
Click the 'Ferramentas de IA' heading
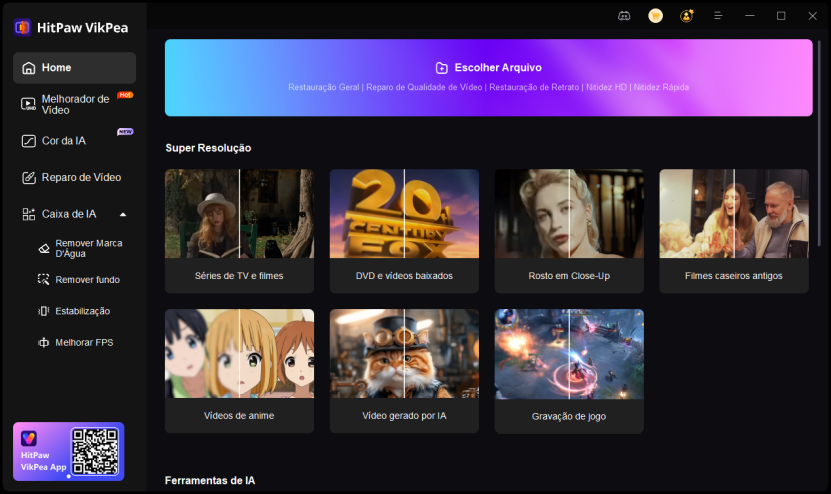point(210,480)
